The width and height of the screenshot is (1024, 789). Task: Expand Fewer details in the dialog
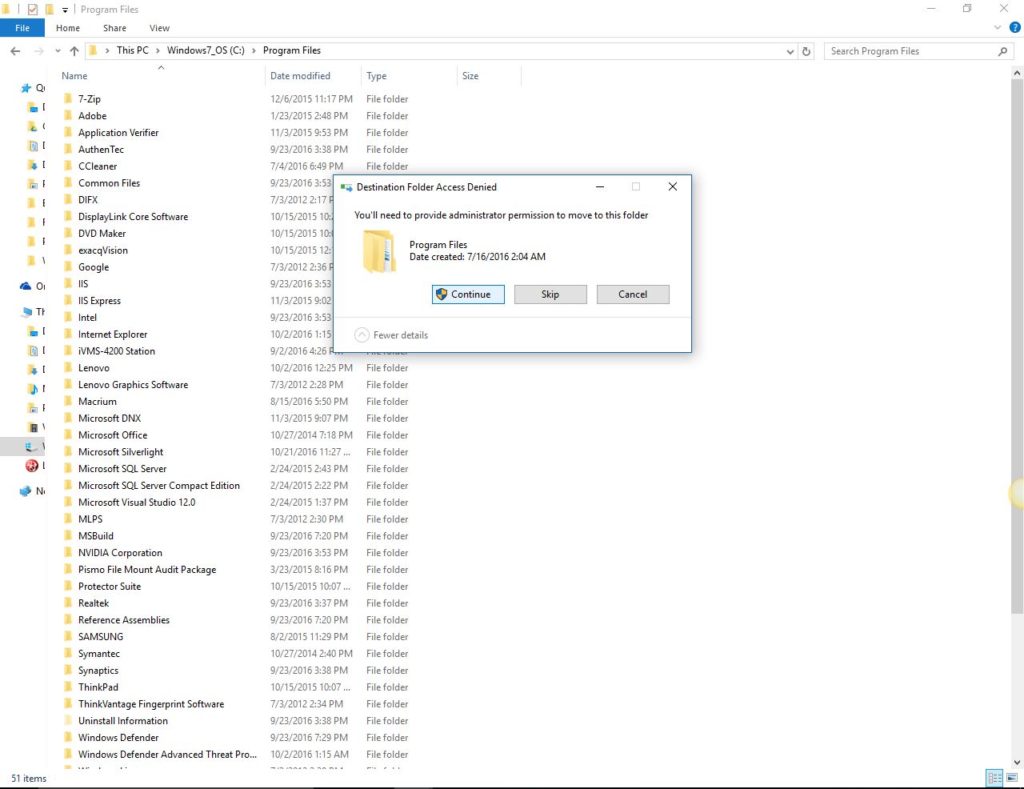(x=393, y=334)
